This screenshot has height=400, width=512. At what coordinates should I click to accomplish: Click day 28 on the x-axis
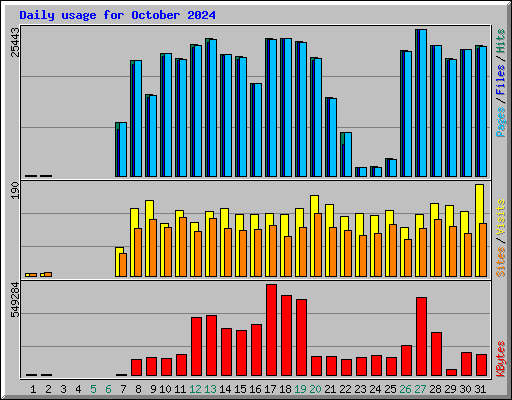pos(435,389)
